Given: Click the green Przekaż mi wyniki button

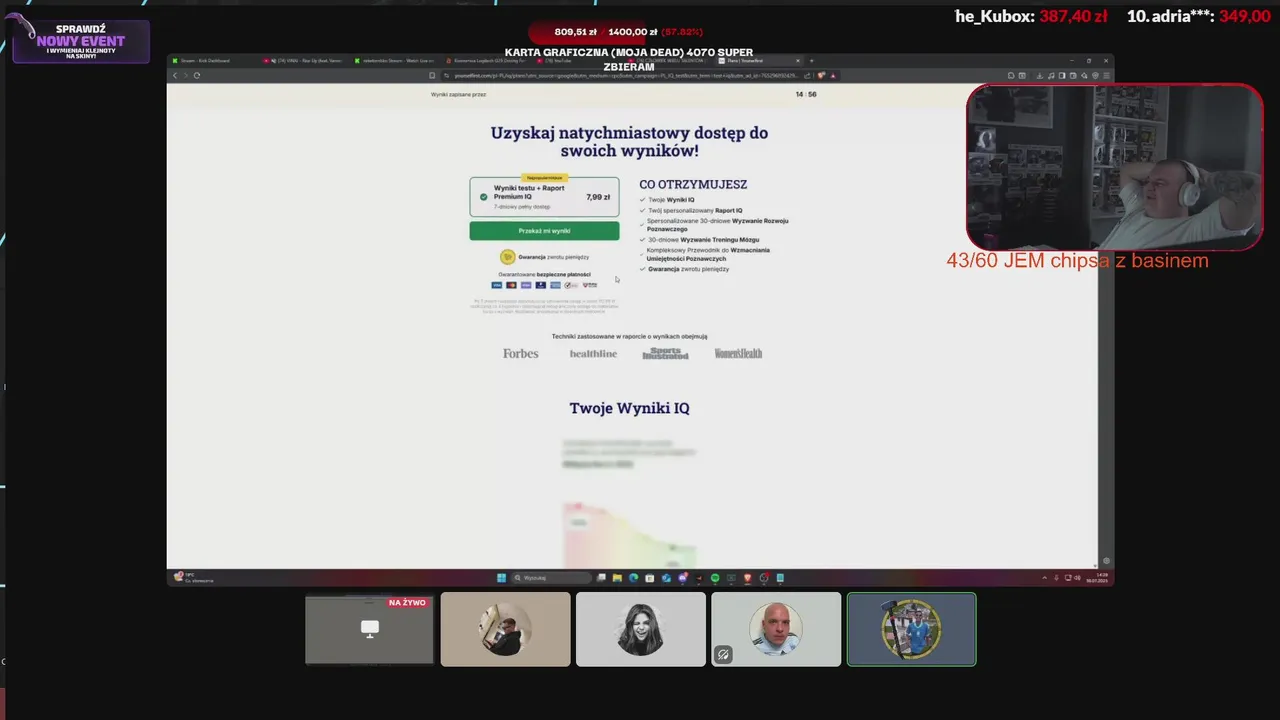Looking at the screenshot, I should [x=544, y=231].
